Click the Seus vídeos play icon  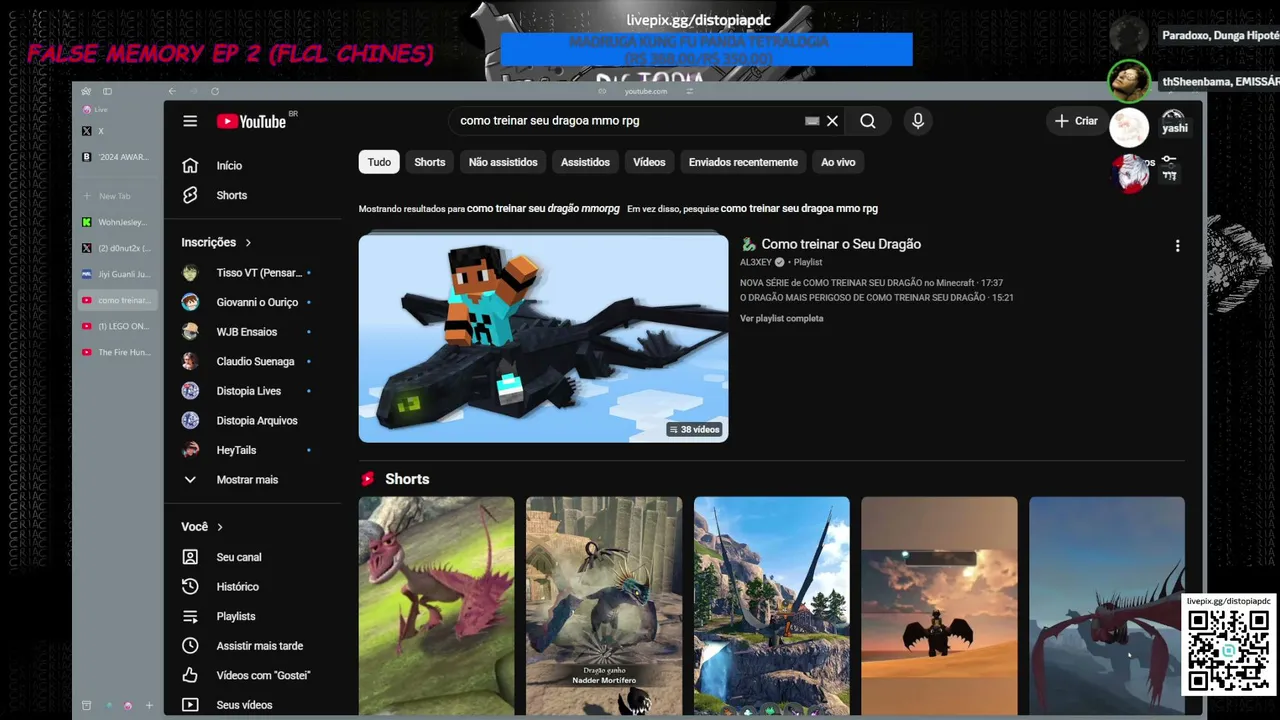(190, 705)
